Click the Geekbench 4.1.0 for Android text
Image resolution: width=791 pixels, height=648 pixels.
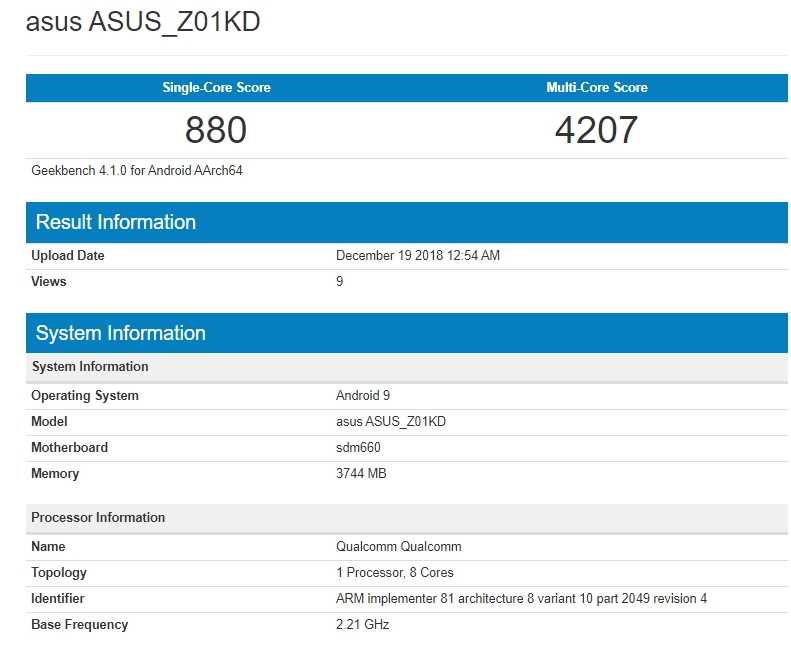click(137, 171)
